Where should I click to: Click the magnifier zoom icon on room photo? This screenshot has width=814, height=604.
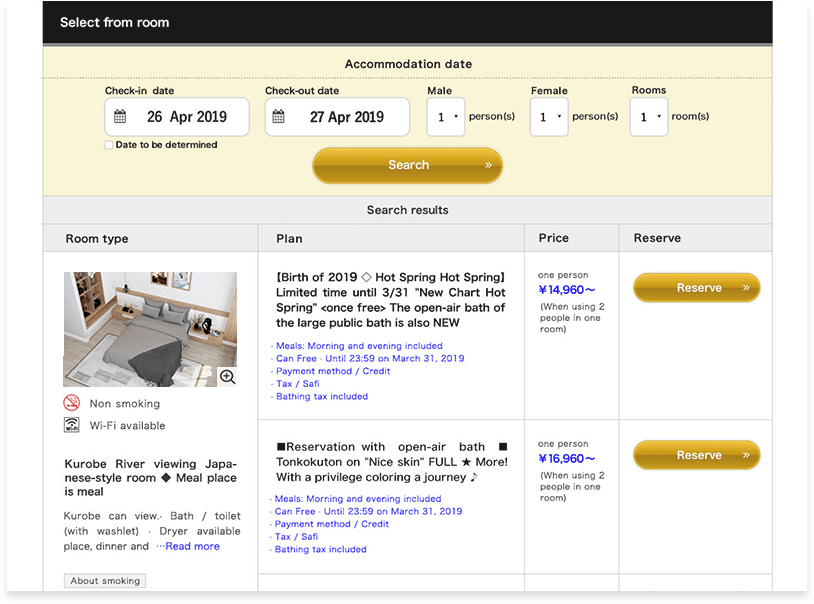pos(227,376)
